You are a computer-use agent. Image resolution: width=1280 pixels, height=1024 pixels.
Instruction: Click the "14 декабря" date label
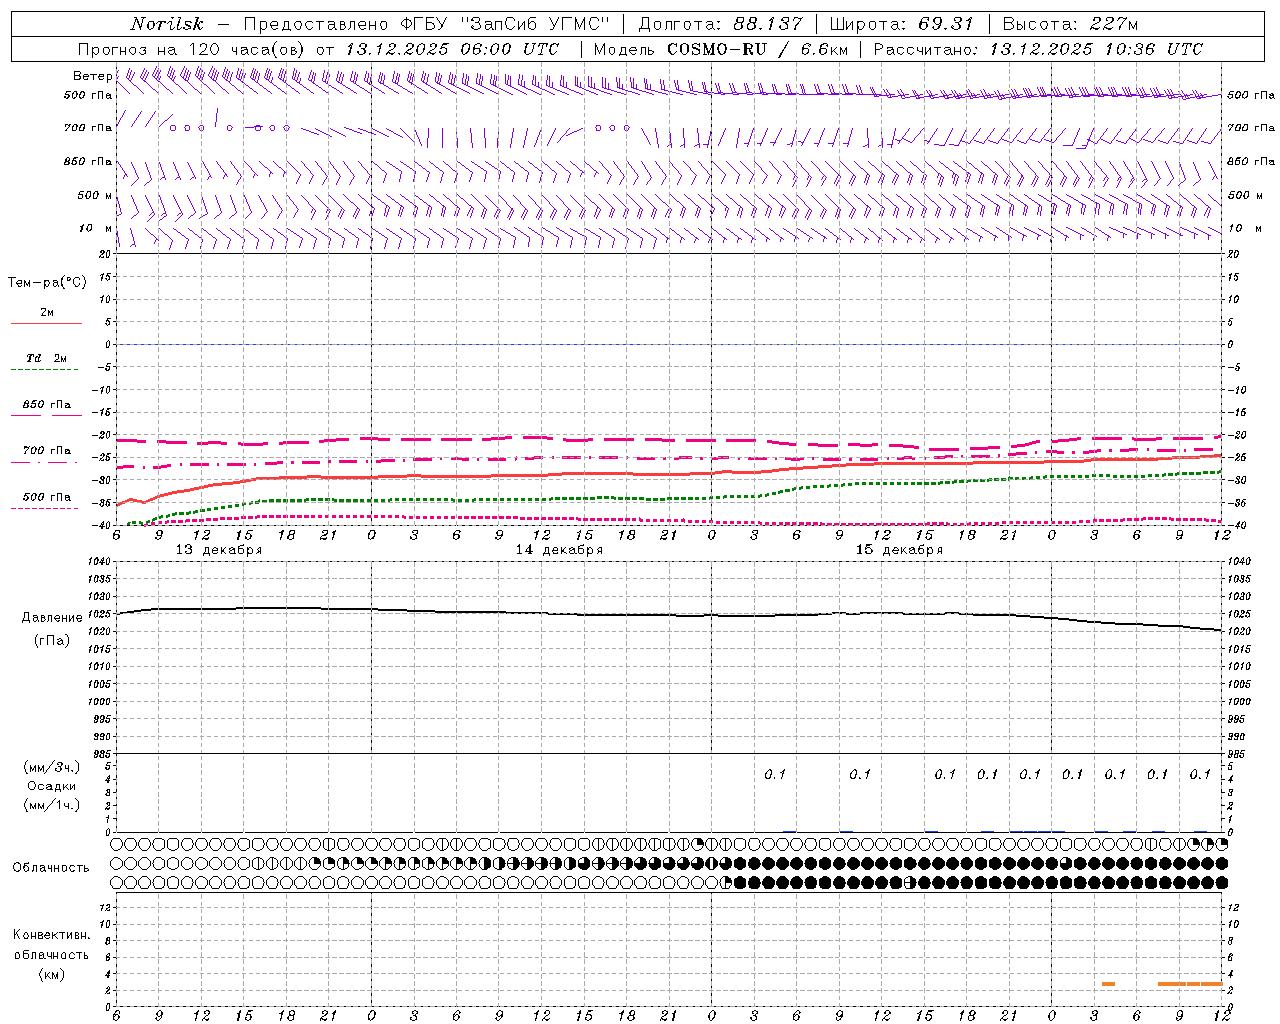tap(559, 550)
